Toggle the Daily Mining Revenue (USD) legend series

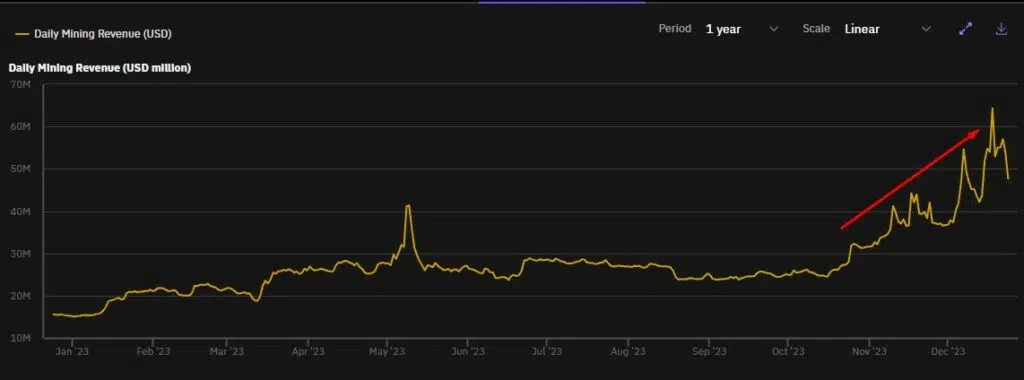(93, 34)
